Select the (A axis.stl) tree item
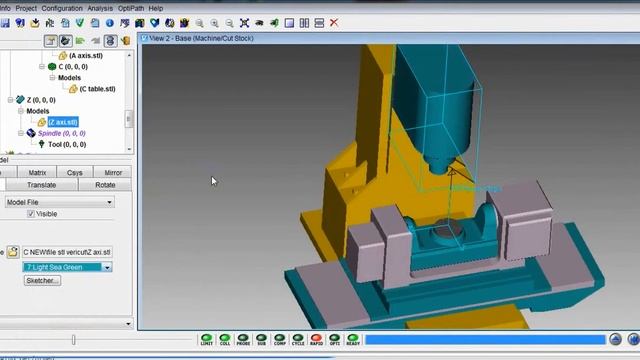This screenshot has height=360, width=640. point(86,56)
